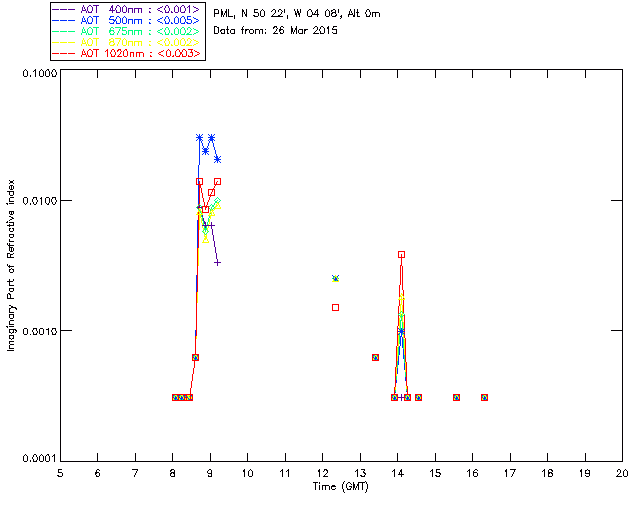Click the isolated red square marker near 12.3 GMT

pos(336,307)
